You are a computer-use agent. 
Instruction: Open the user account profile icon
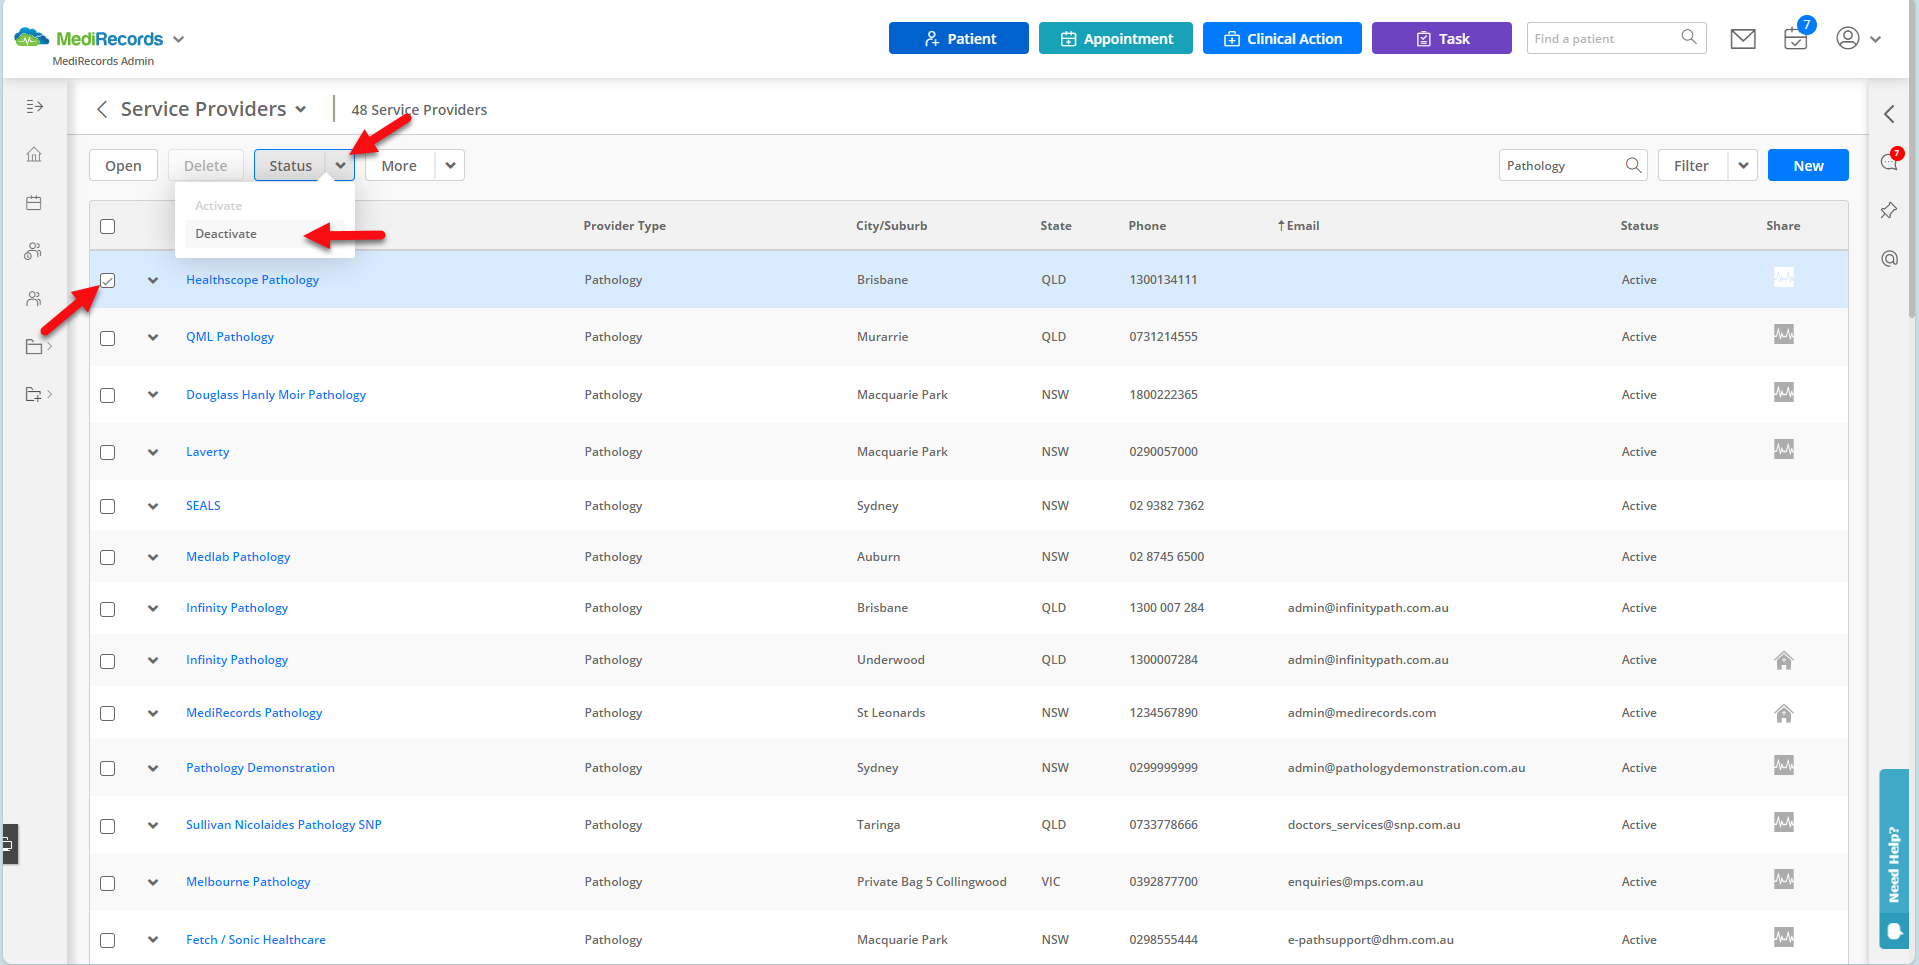[1848, 38]
